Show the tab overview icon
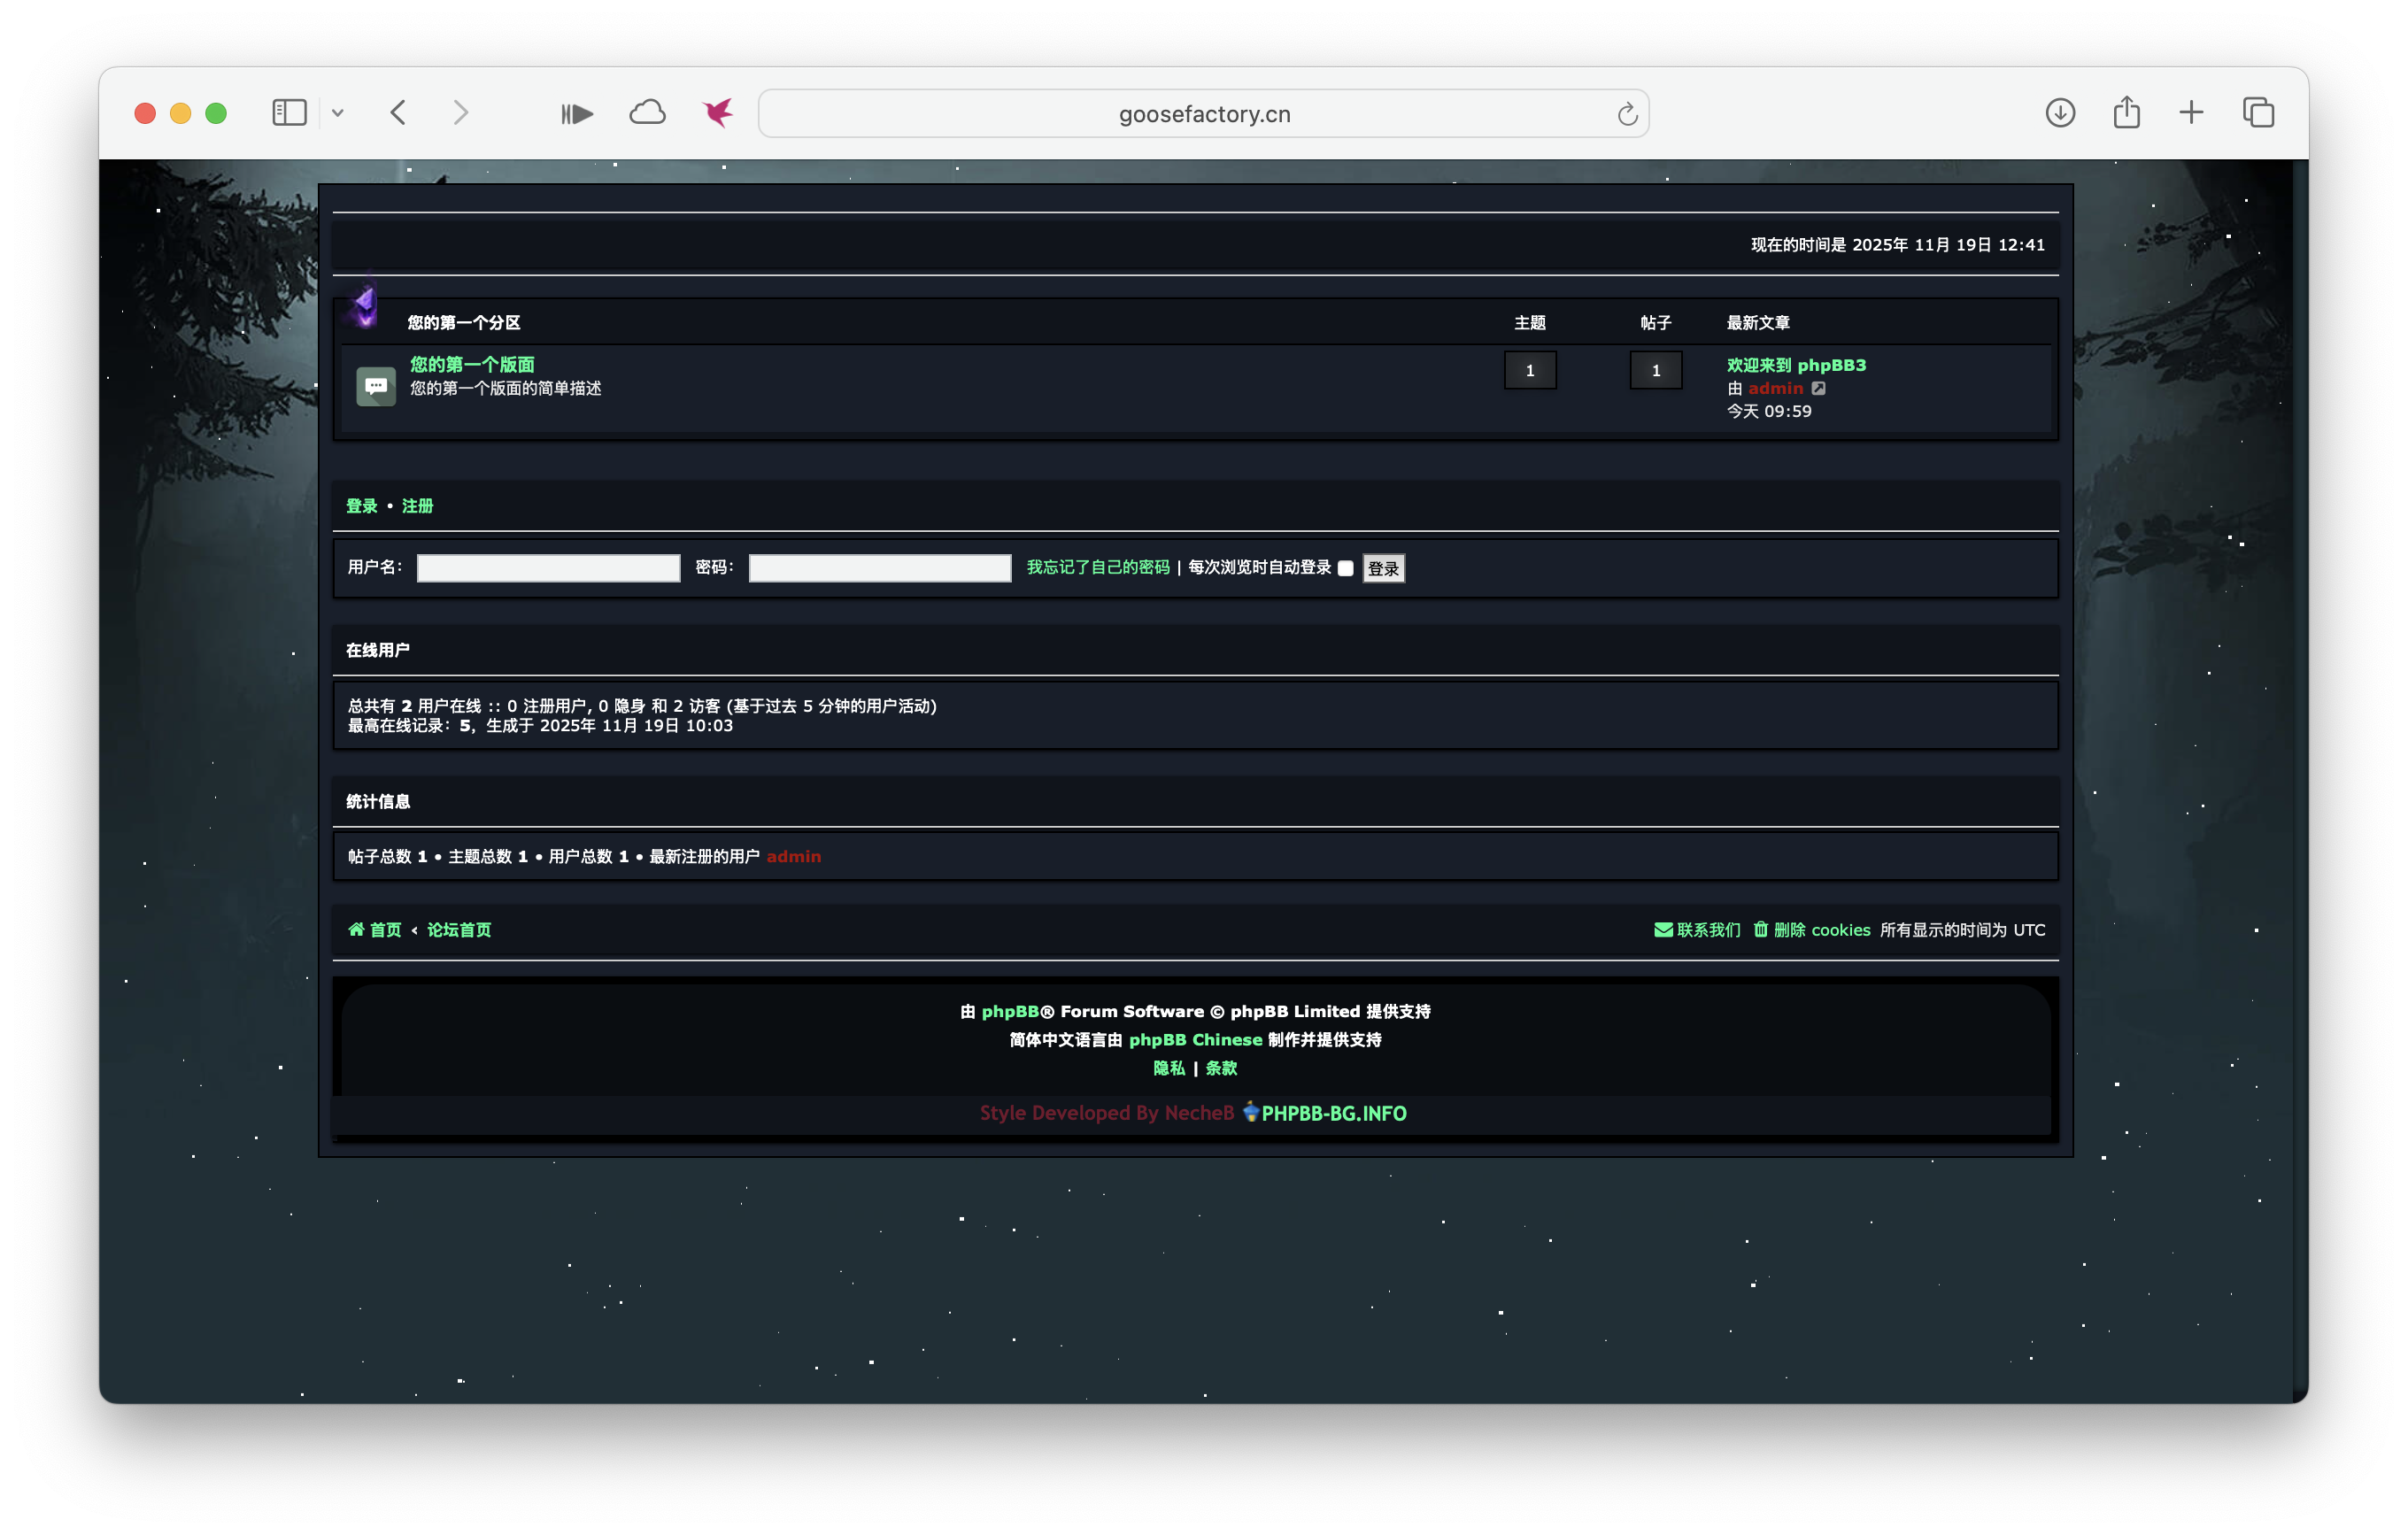Viewport: 2408px width, 1535px height. [x=2258, y=113]
